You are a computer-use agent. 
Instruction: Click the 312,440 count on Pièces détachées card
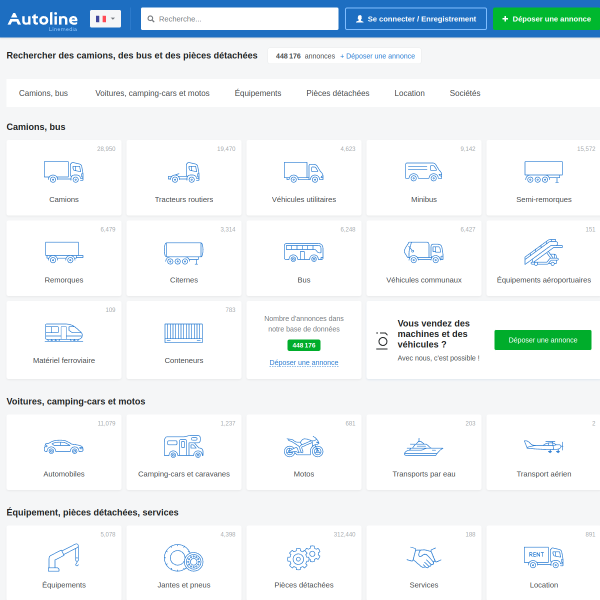point(344,534)
